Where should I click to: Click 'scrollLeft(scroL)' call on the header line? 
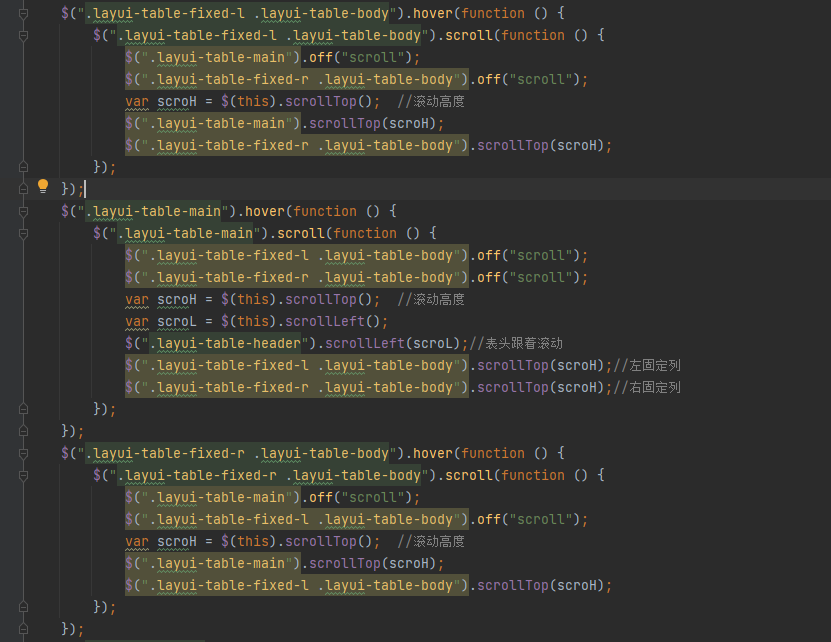(x=393, y=344)
